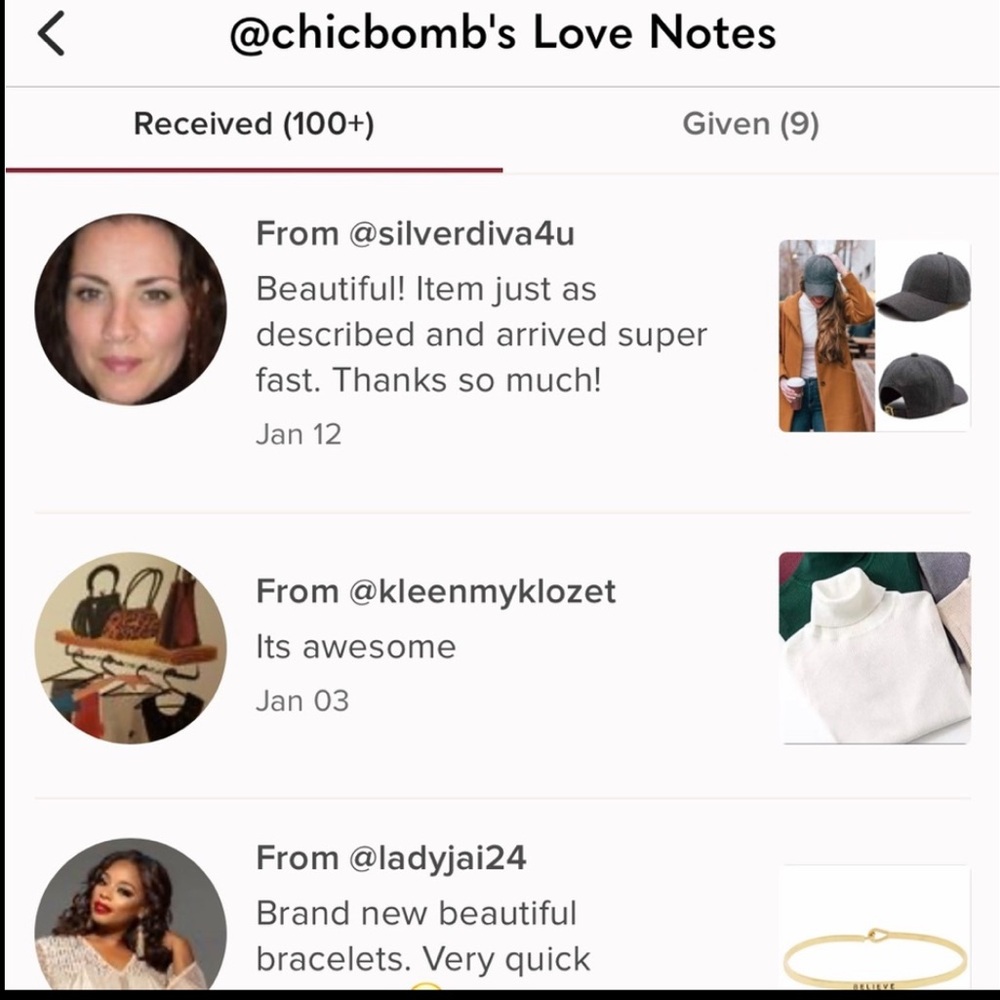The image size is (1000, 1000).
Task: Tap @ladyjai24's profile avatar
Action: (x=131, y=914)
